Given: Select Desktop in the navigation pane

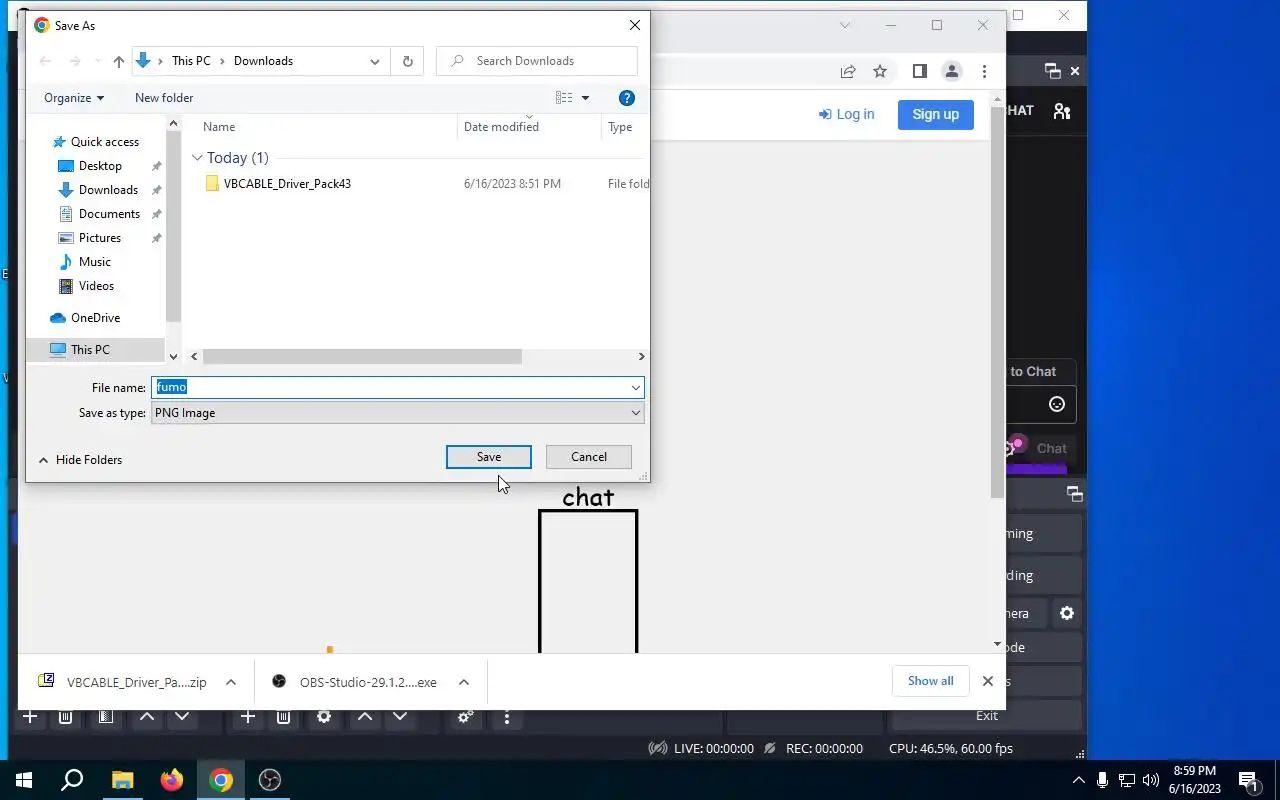Looking at the screenshot, I should click(x=100, y=166).
